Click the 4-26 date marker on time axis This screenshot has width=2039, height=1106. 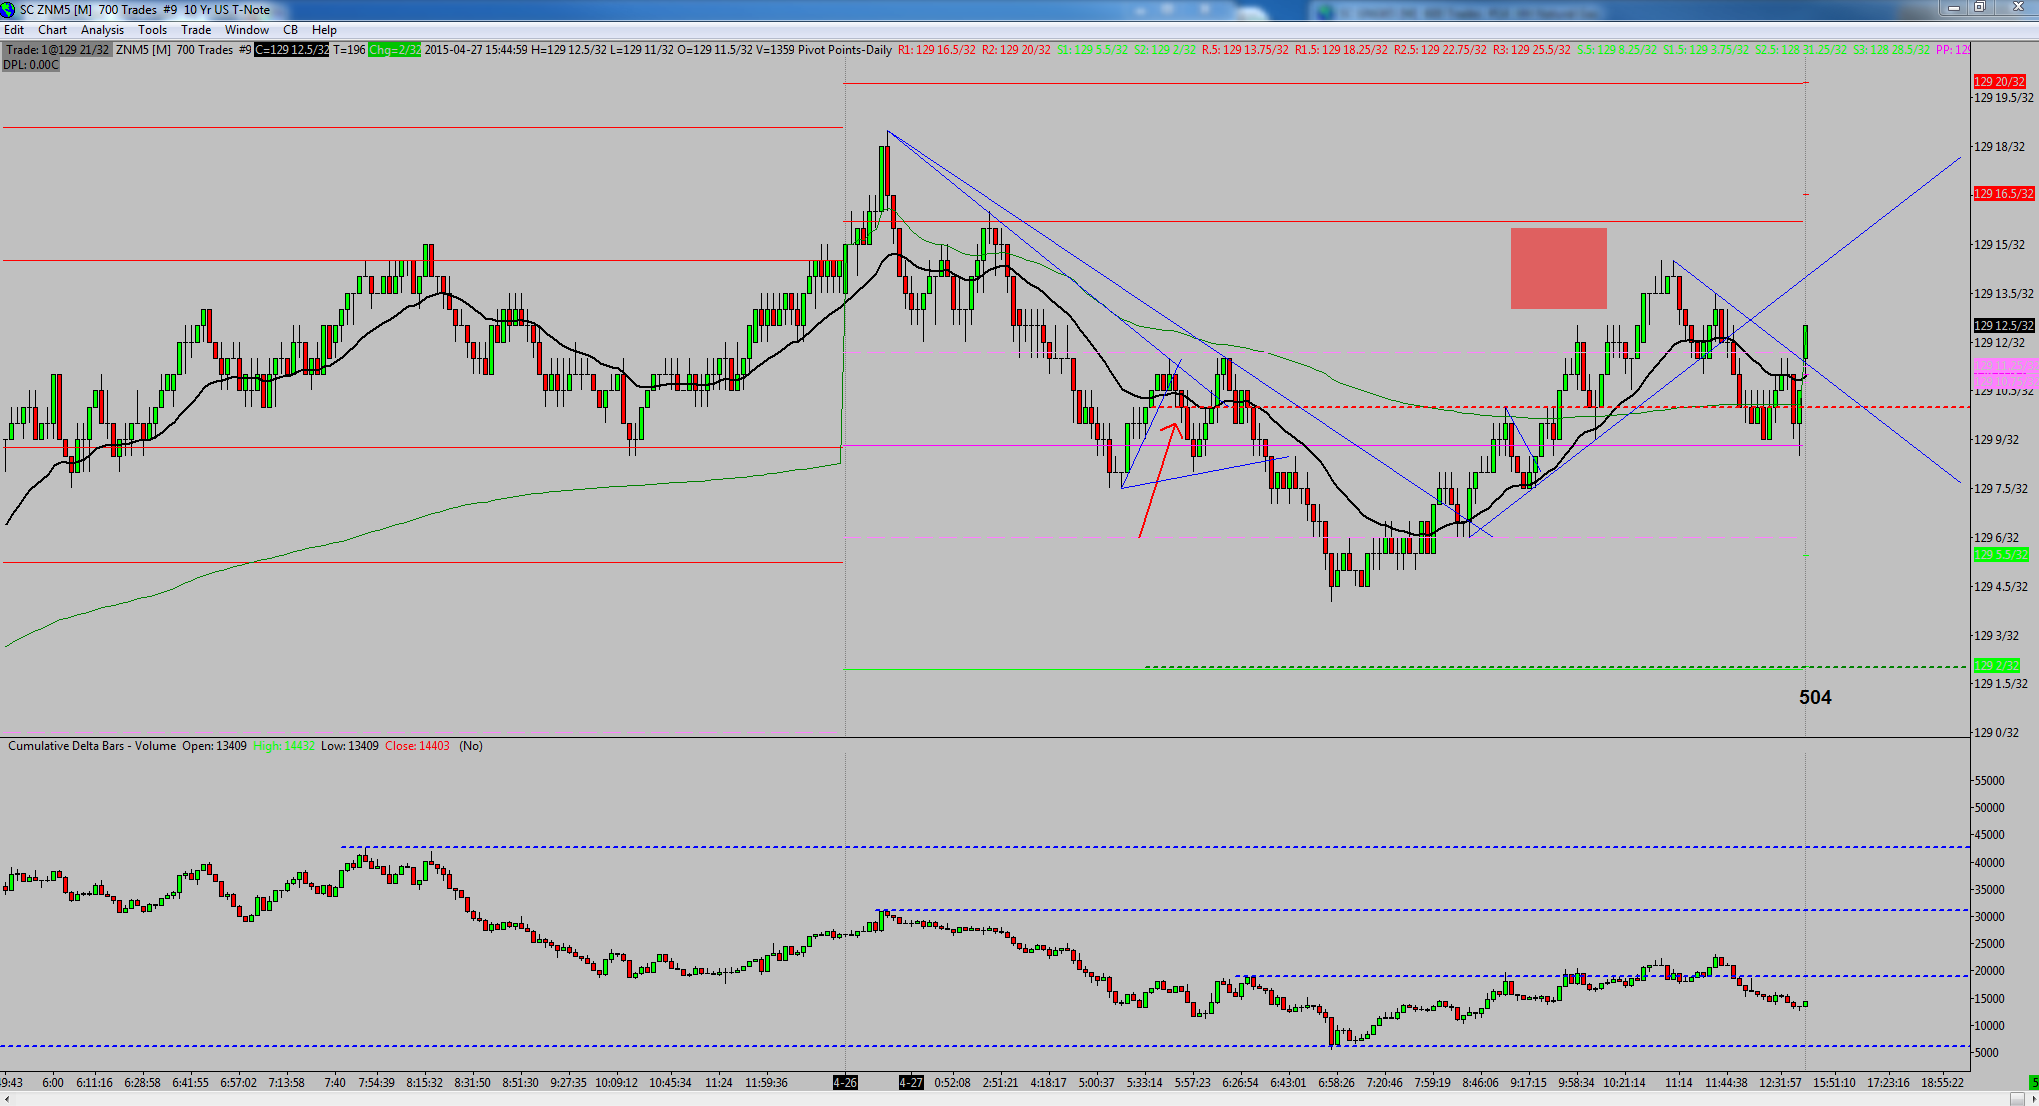[846, 1083]
